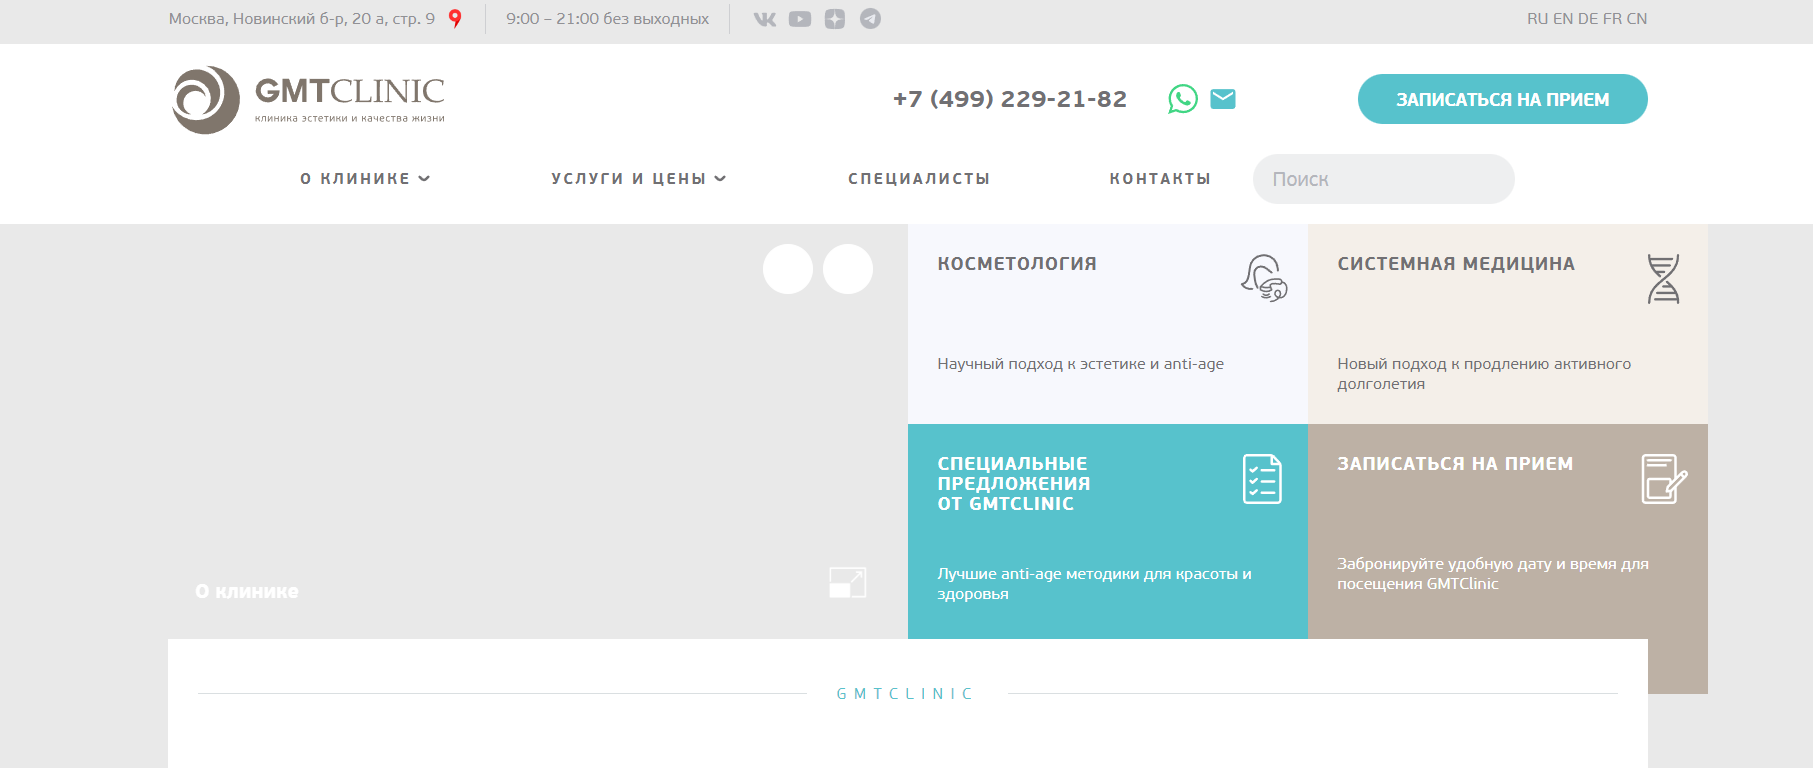
Task: Click the left round slider button
Action: (x=788, y=269)
